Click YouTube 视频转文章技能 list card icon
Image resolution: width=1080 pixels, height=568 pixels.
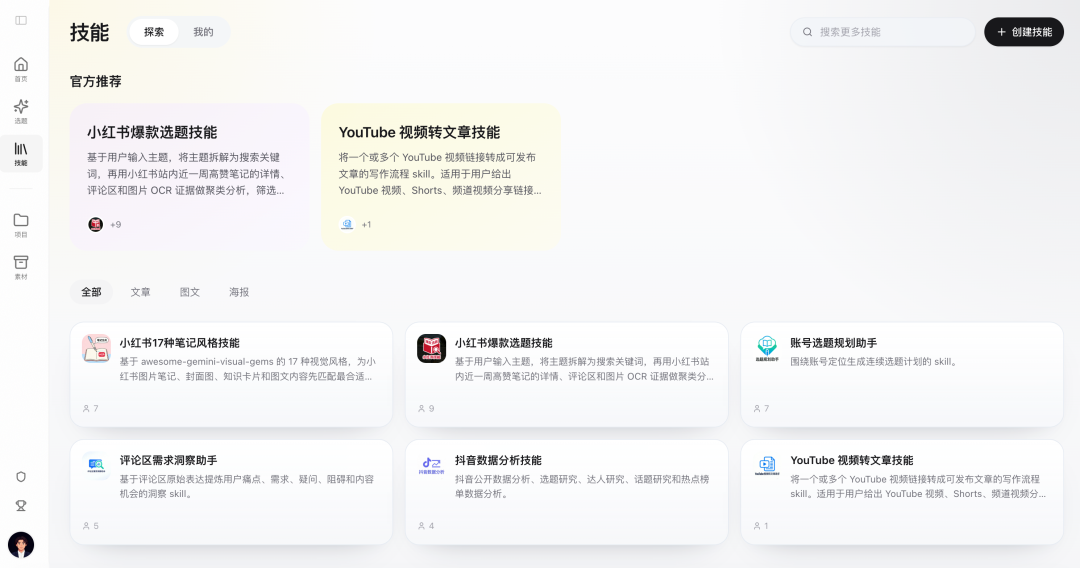[x=767, y=466]
